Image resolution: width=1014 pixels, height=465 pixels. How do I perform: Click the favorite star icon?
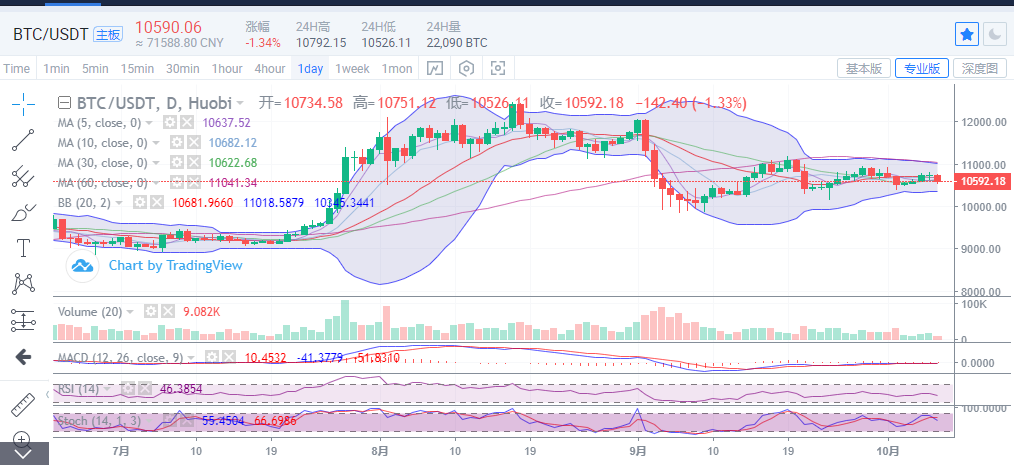click(x=967, y=34)
